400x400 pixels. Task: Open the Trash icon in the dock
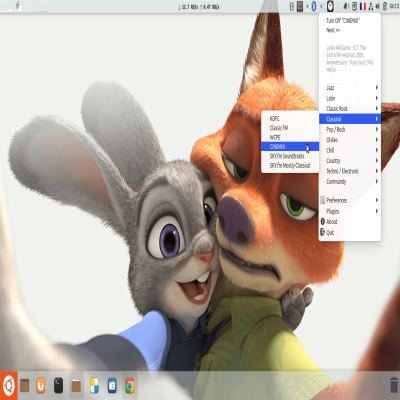pyautogui.click(x=394, y=386)
